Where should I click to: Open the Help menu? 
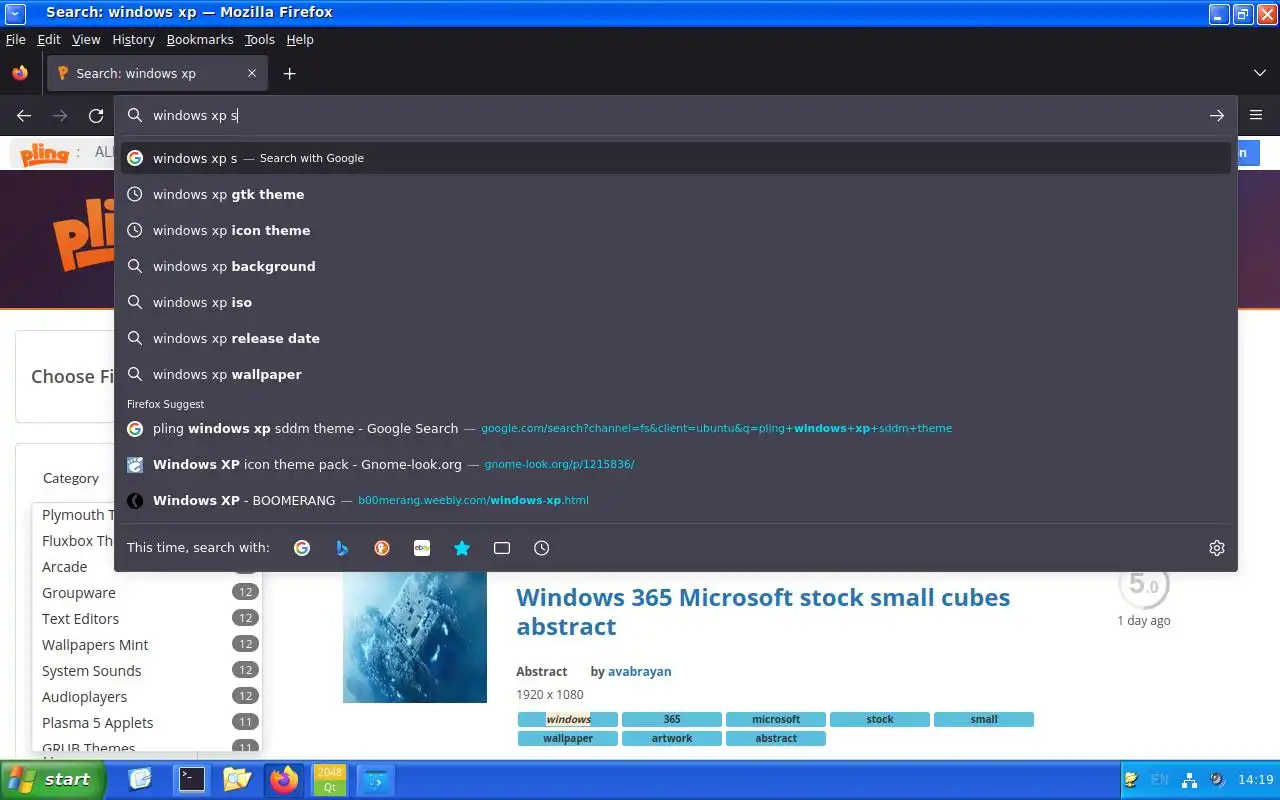[300, 40]
